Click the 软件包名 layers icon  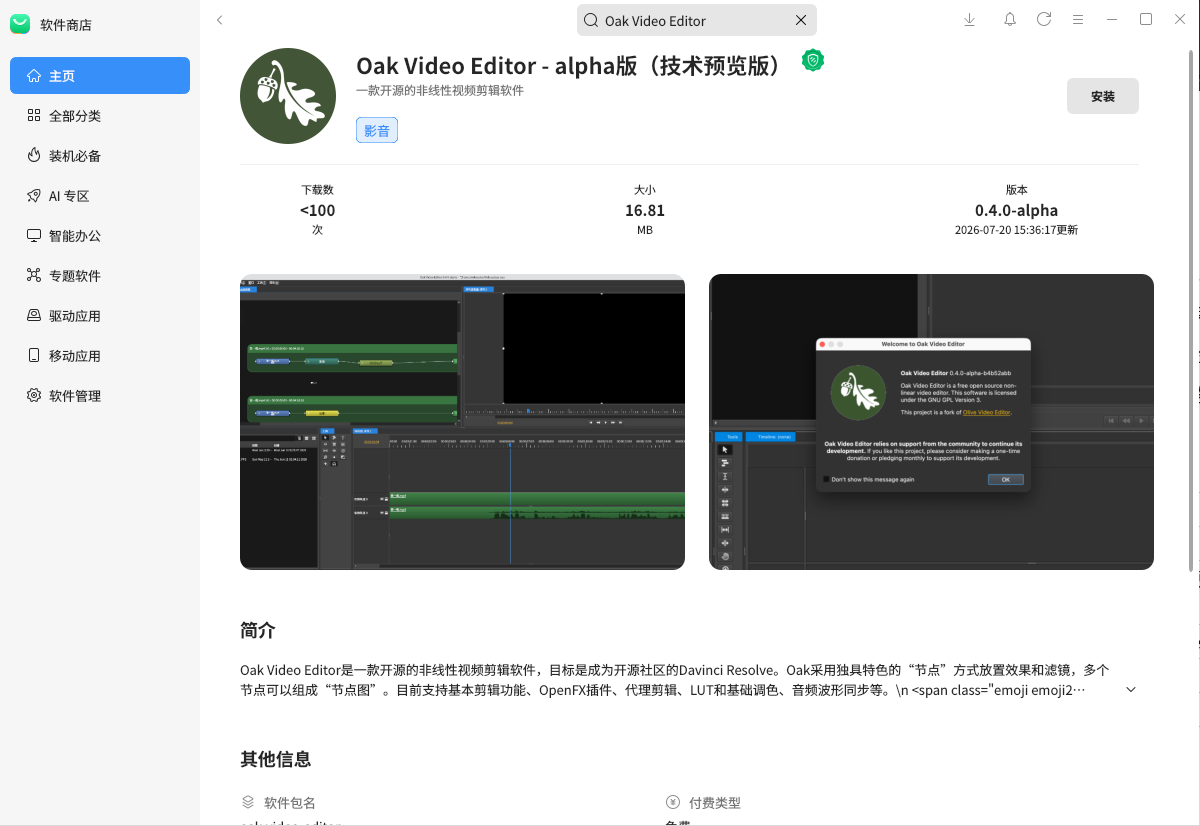tap(248, 803)
